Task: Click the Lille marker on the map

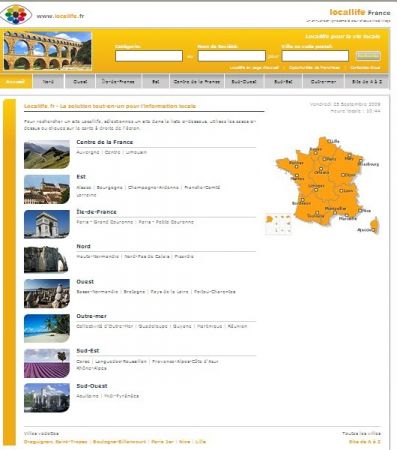Action: point(329,141)
